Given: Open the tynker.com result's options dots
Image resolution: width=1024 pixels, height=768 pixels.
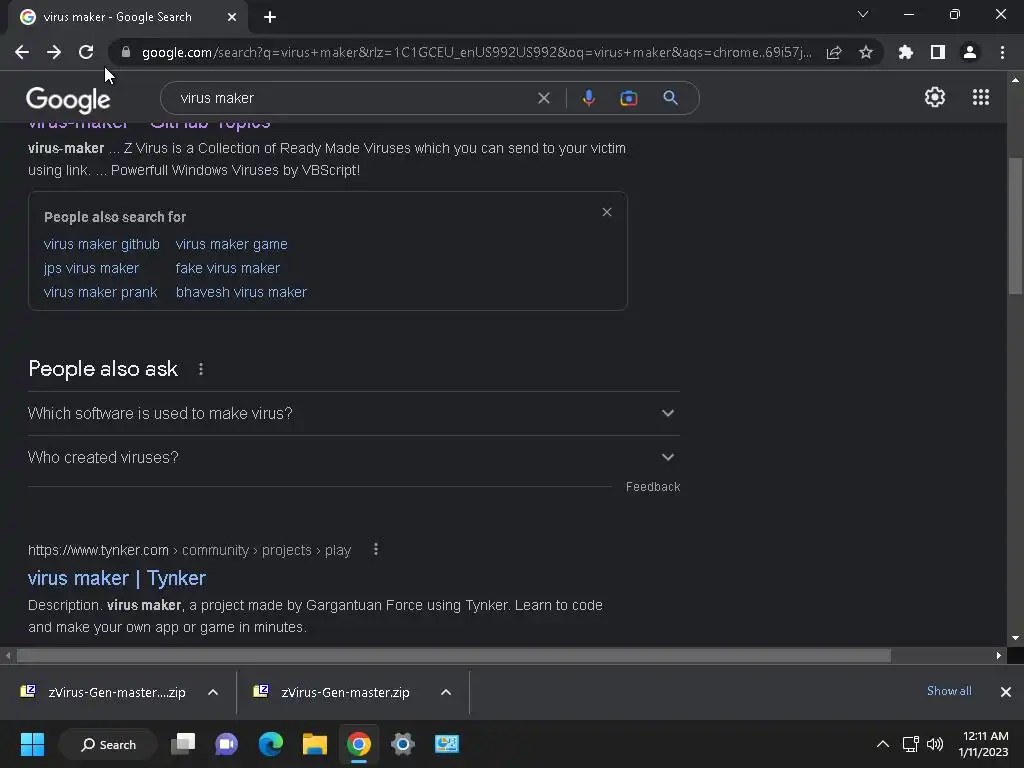Looking at the screenshot, I should [376, 550].
